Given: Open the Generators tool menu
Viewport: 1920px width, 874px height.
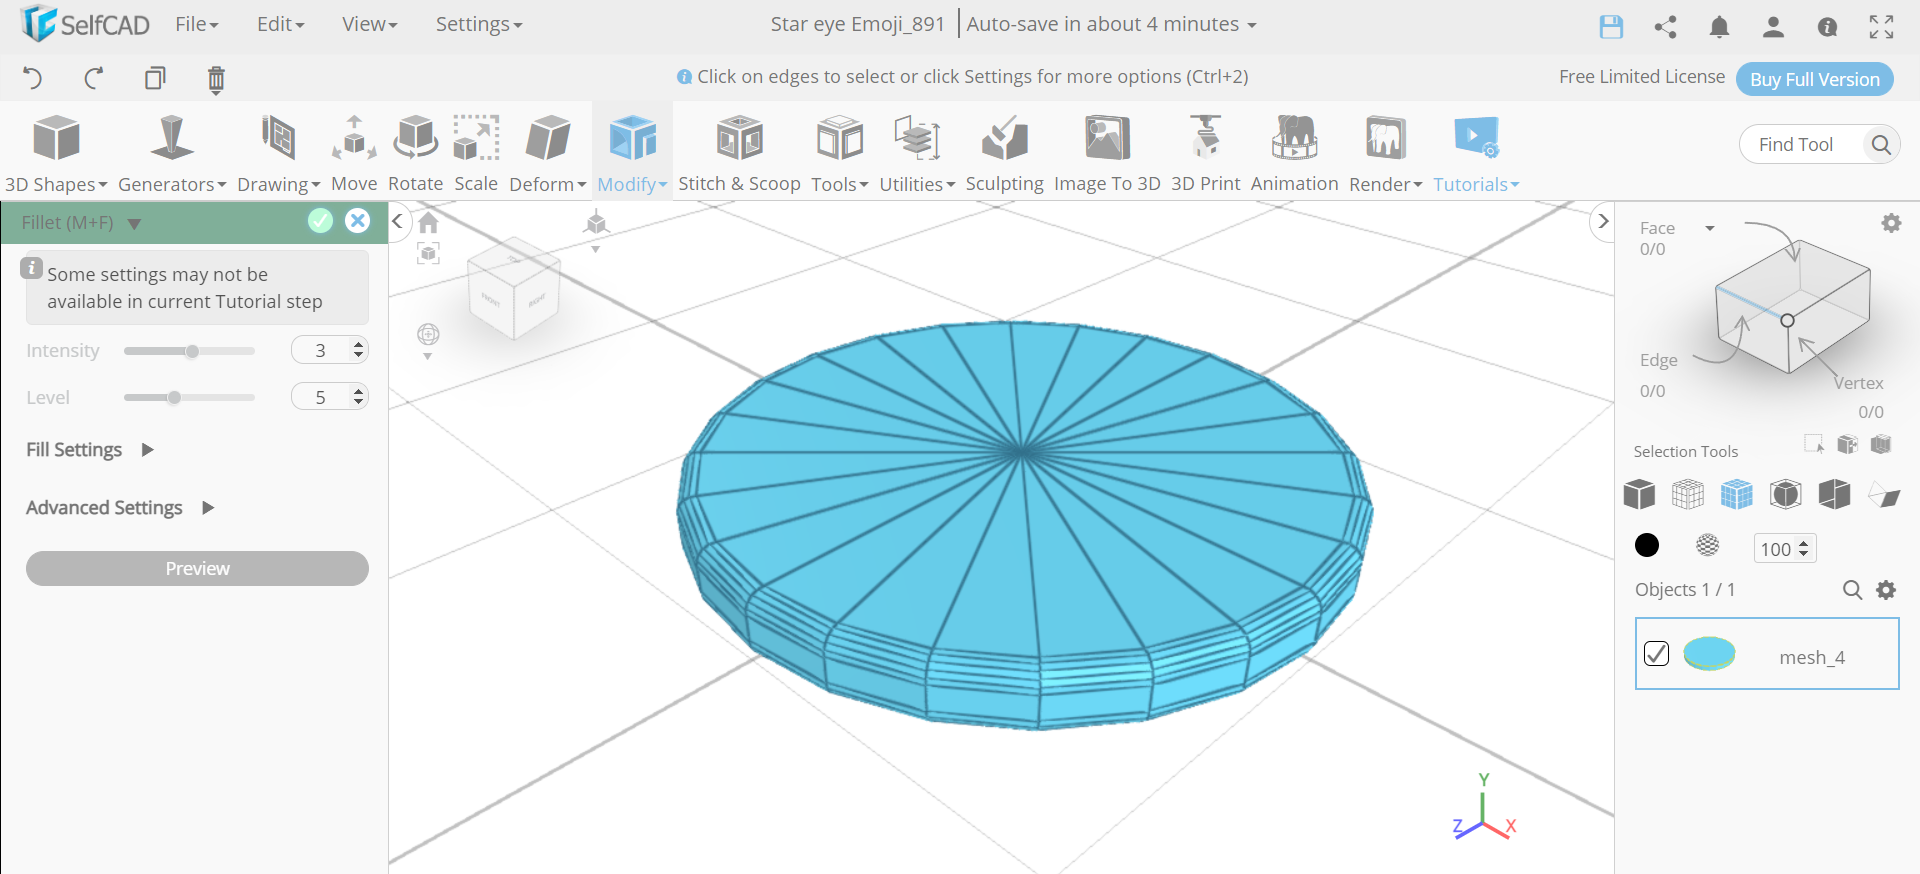Looking at the screenshot, I should [x=172, y=153].
